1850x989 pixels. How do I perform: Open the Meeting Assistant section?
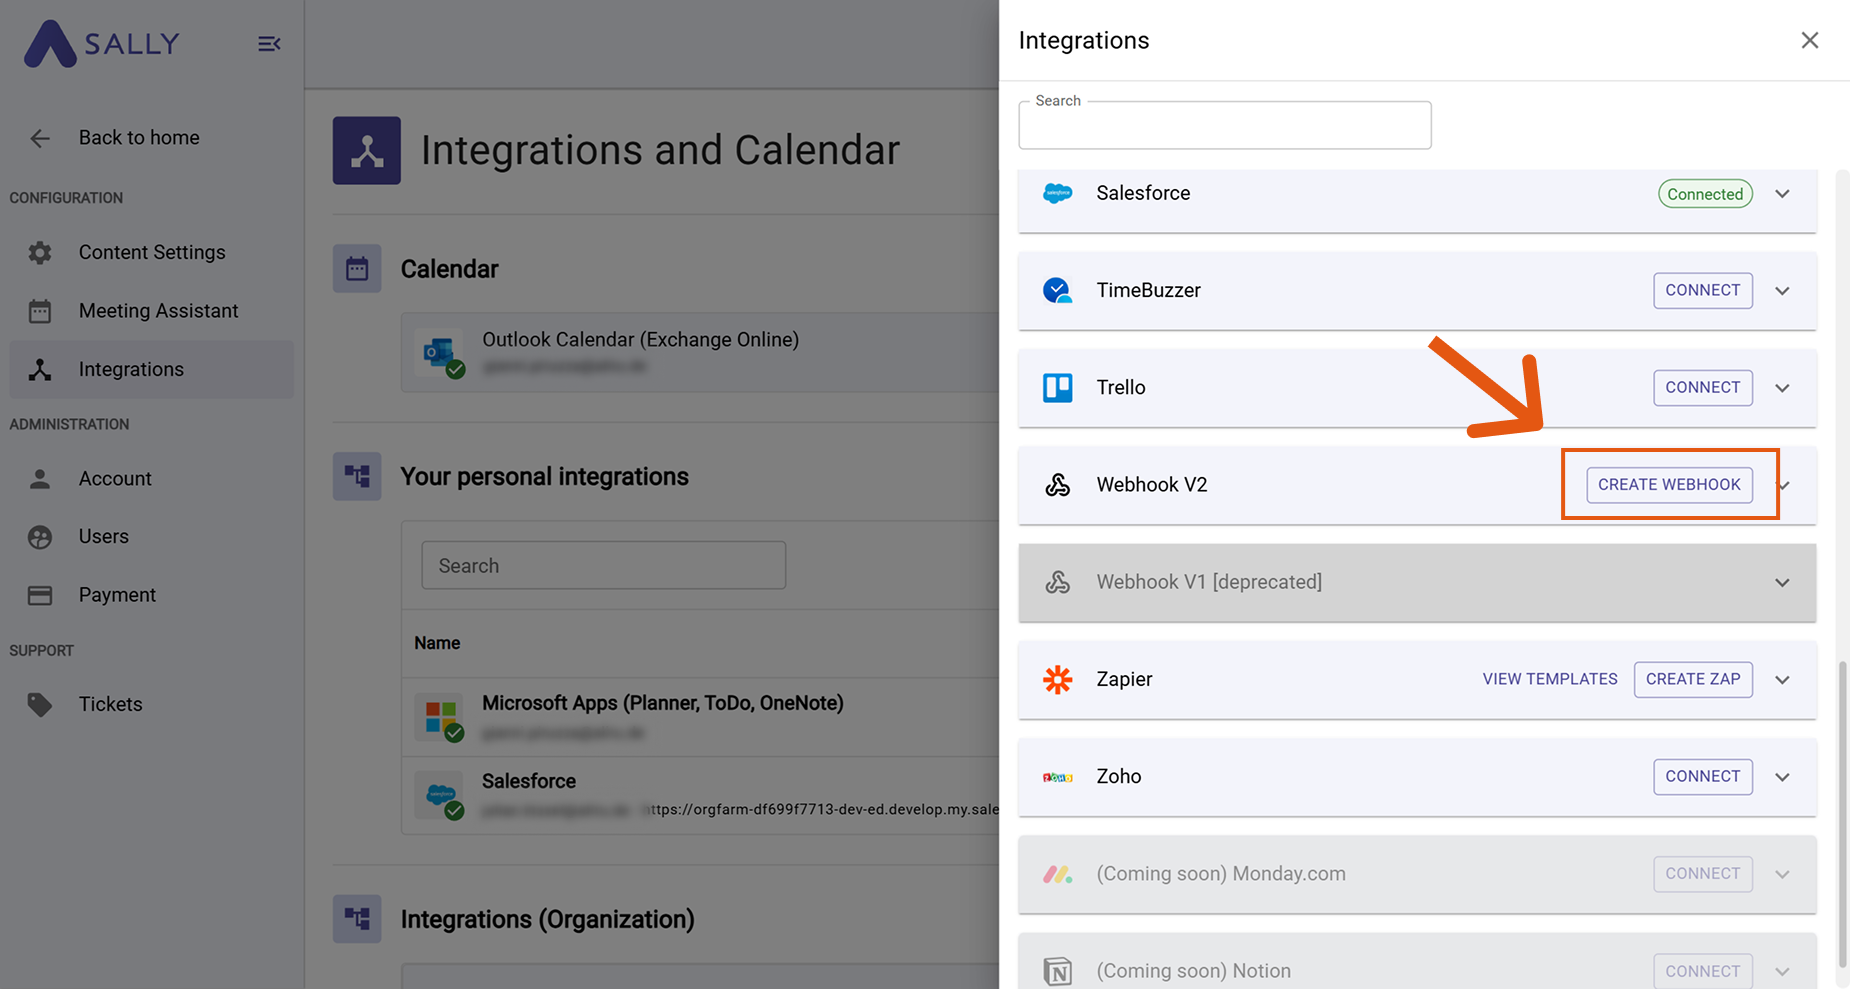(x=158, y=310)
